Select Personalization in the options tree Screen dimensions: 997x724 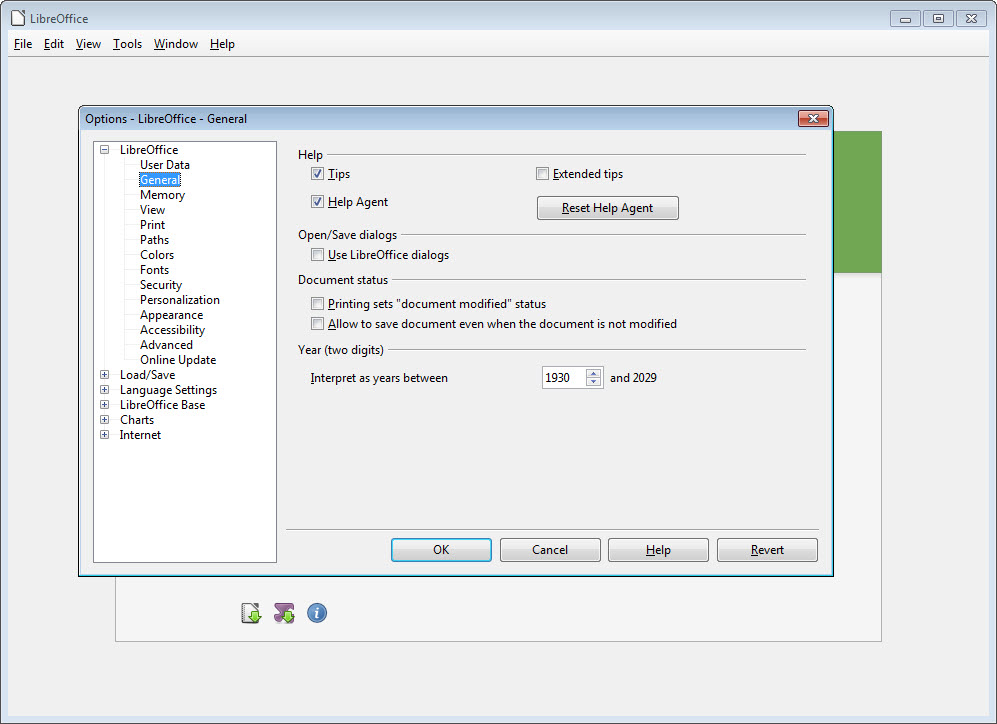pyautogui.click(x=180, y=299)
